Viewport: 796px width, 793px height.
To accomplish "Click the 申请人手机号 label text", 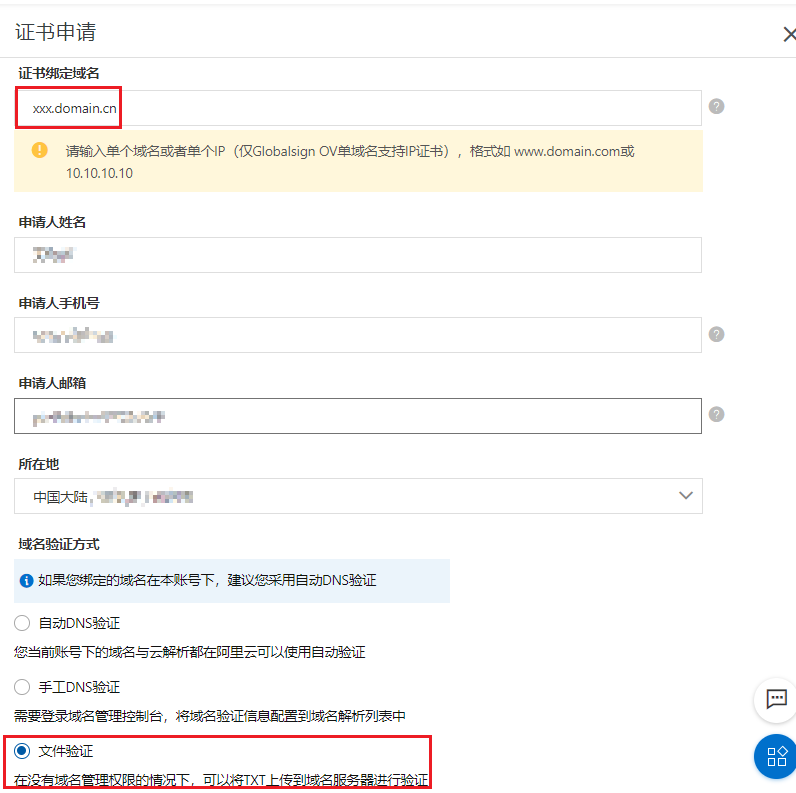I will [59, 303].
